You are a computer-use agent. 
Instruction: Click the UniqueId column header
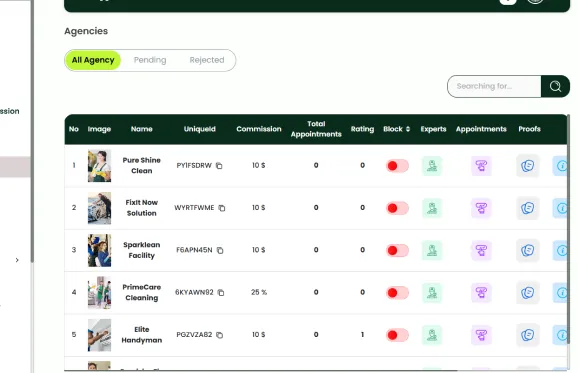click(x=200, y=129)
